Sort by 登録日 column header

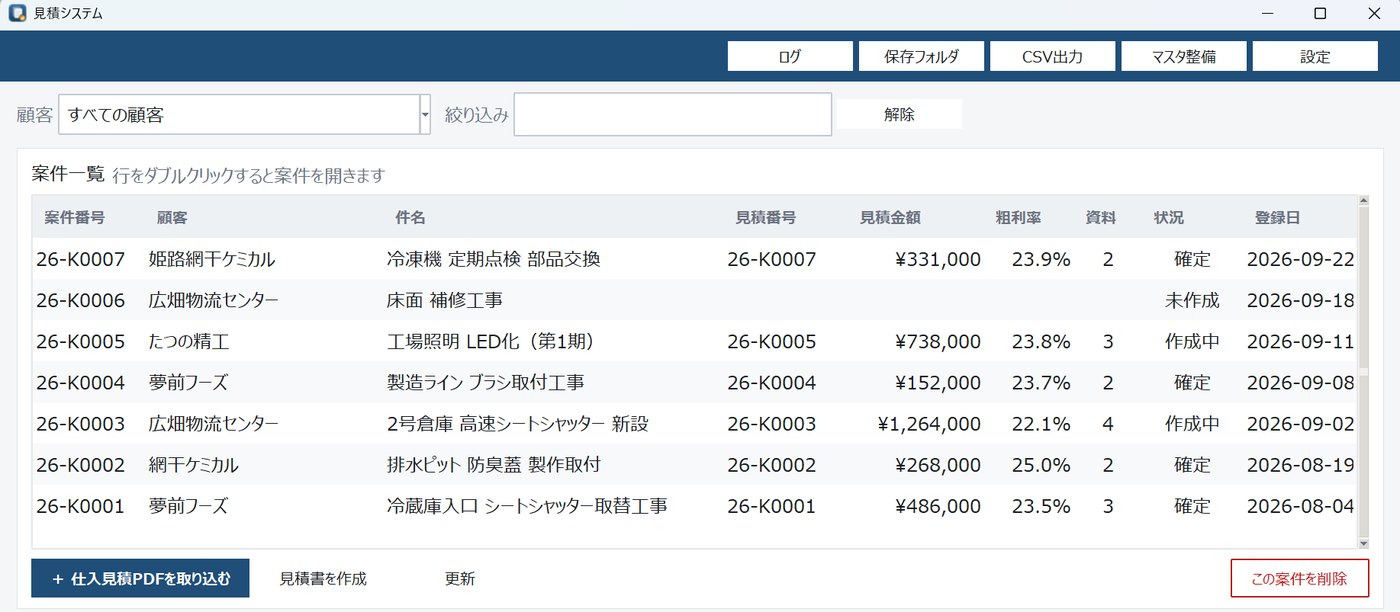[1278, 217]
